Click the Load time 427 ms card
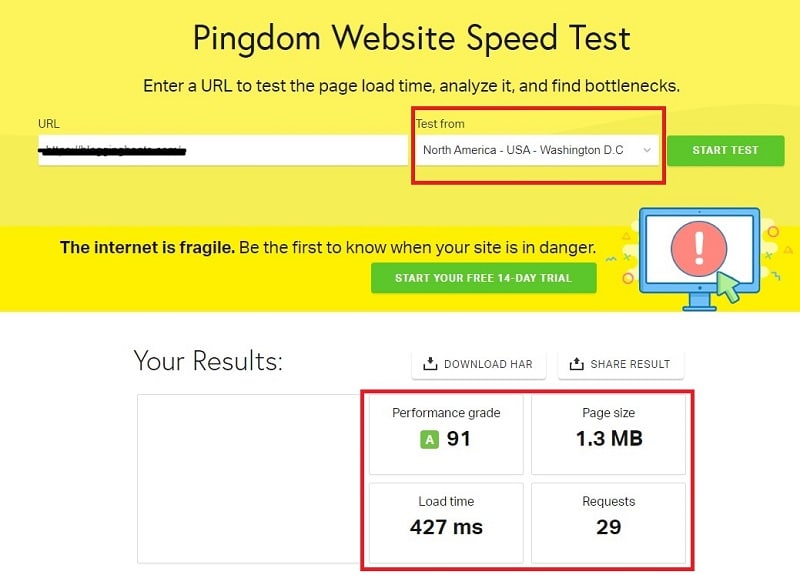Viewport: 800px width, 575px height. [x=446, y=523]
